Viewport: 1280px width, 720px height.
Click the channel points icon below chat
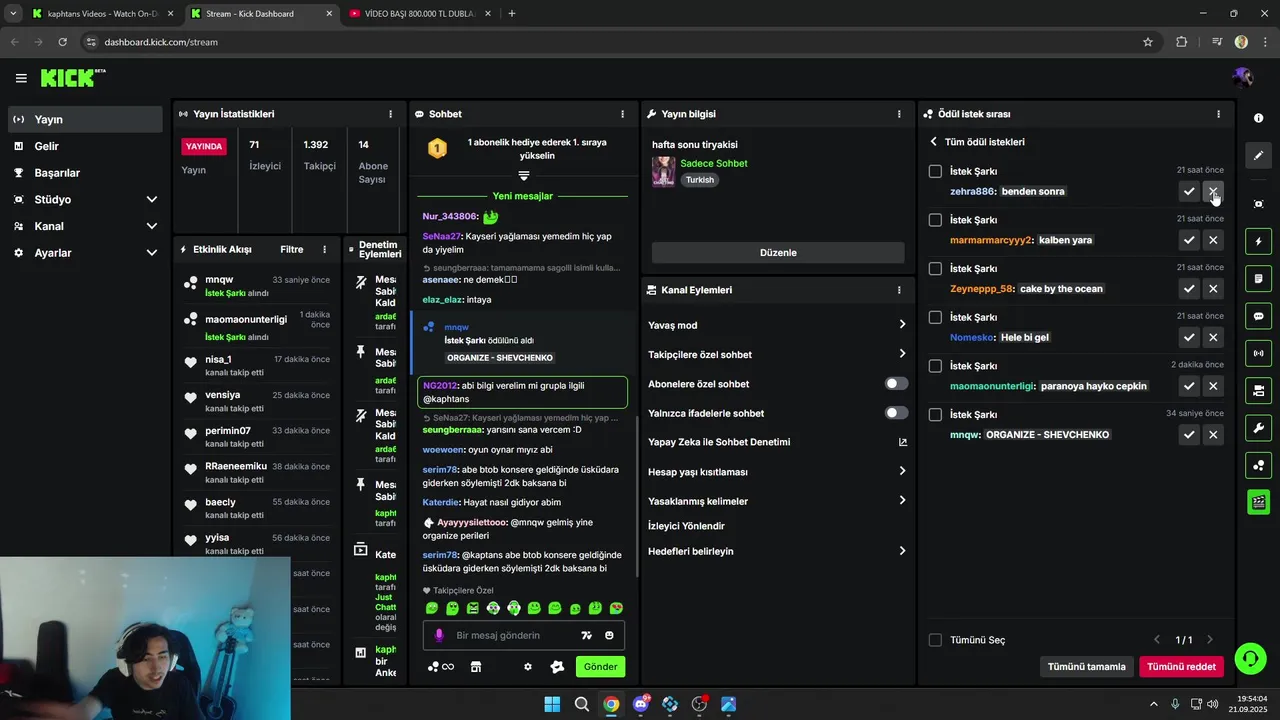coord(440,667)
